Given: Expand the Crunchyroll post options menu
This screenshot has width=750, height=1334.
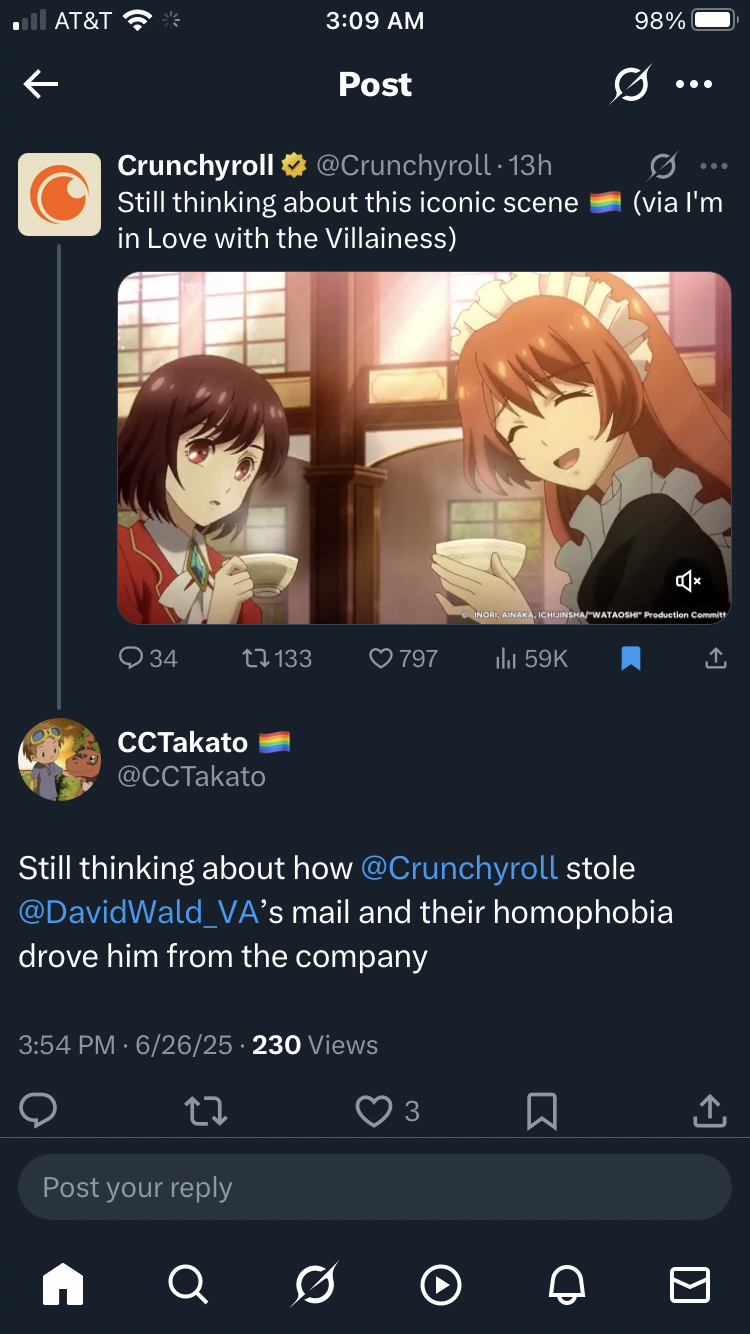Looking at the screenshot, I should [713, 165].
